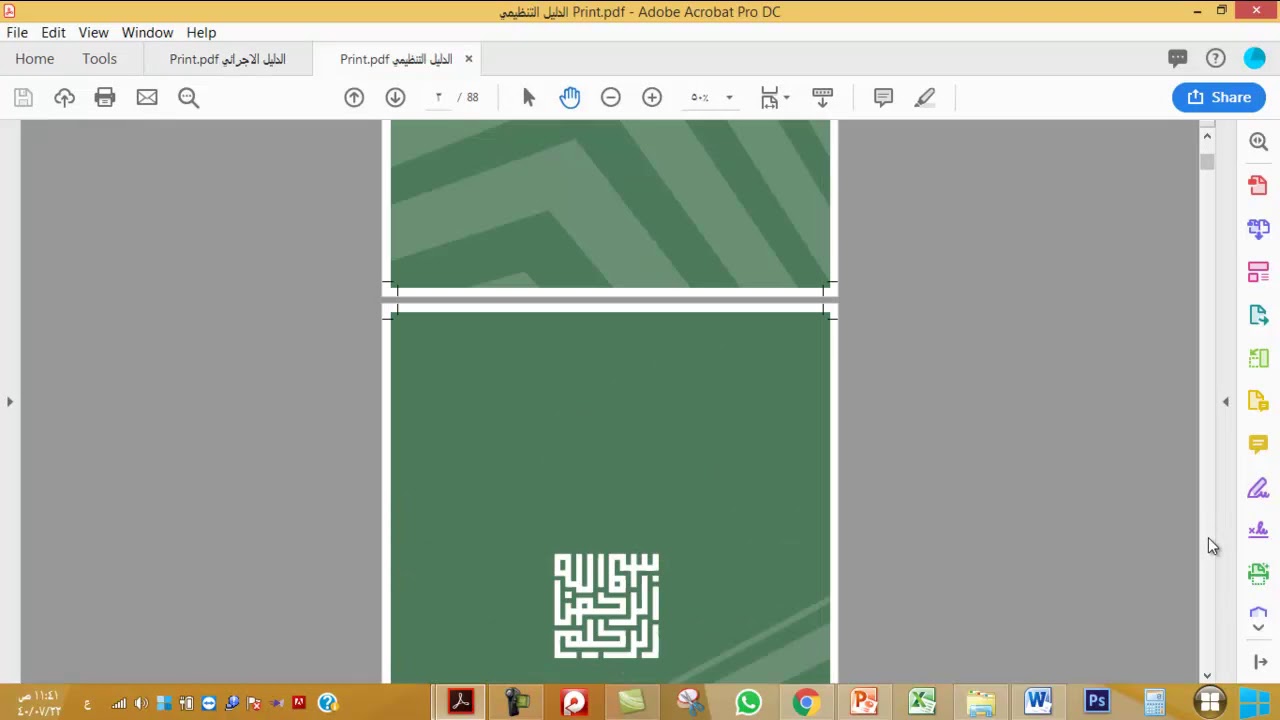Open the Scan & OCR tool

pyautogui.click(x=1258, y=573)
